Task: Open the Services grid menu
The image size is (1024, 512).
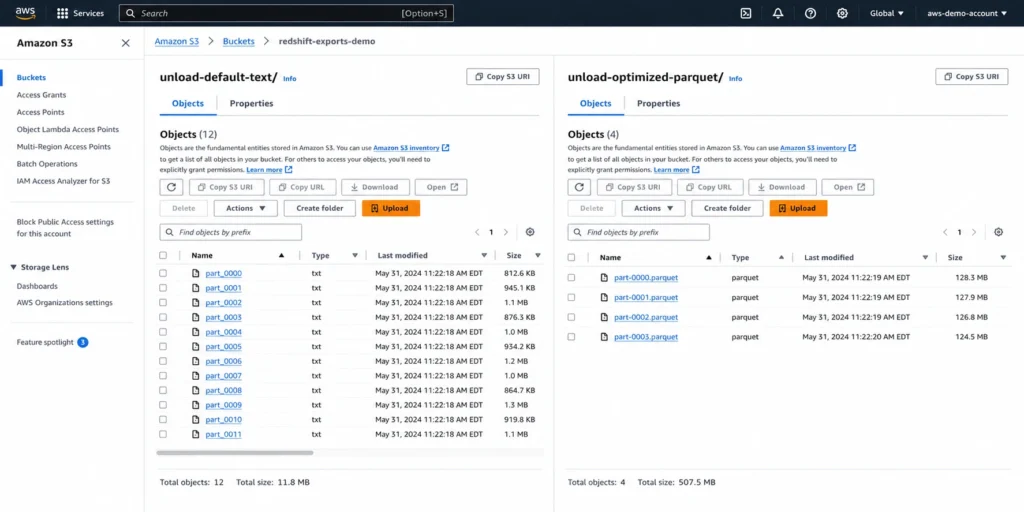Action: [x=80, y=13]
